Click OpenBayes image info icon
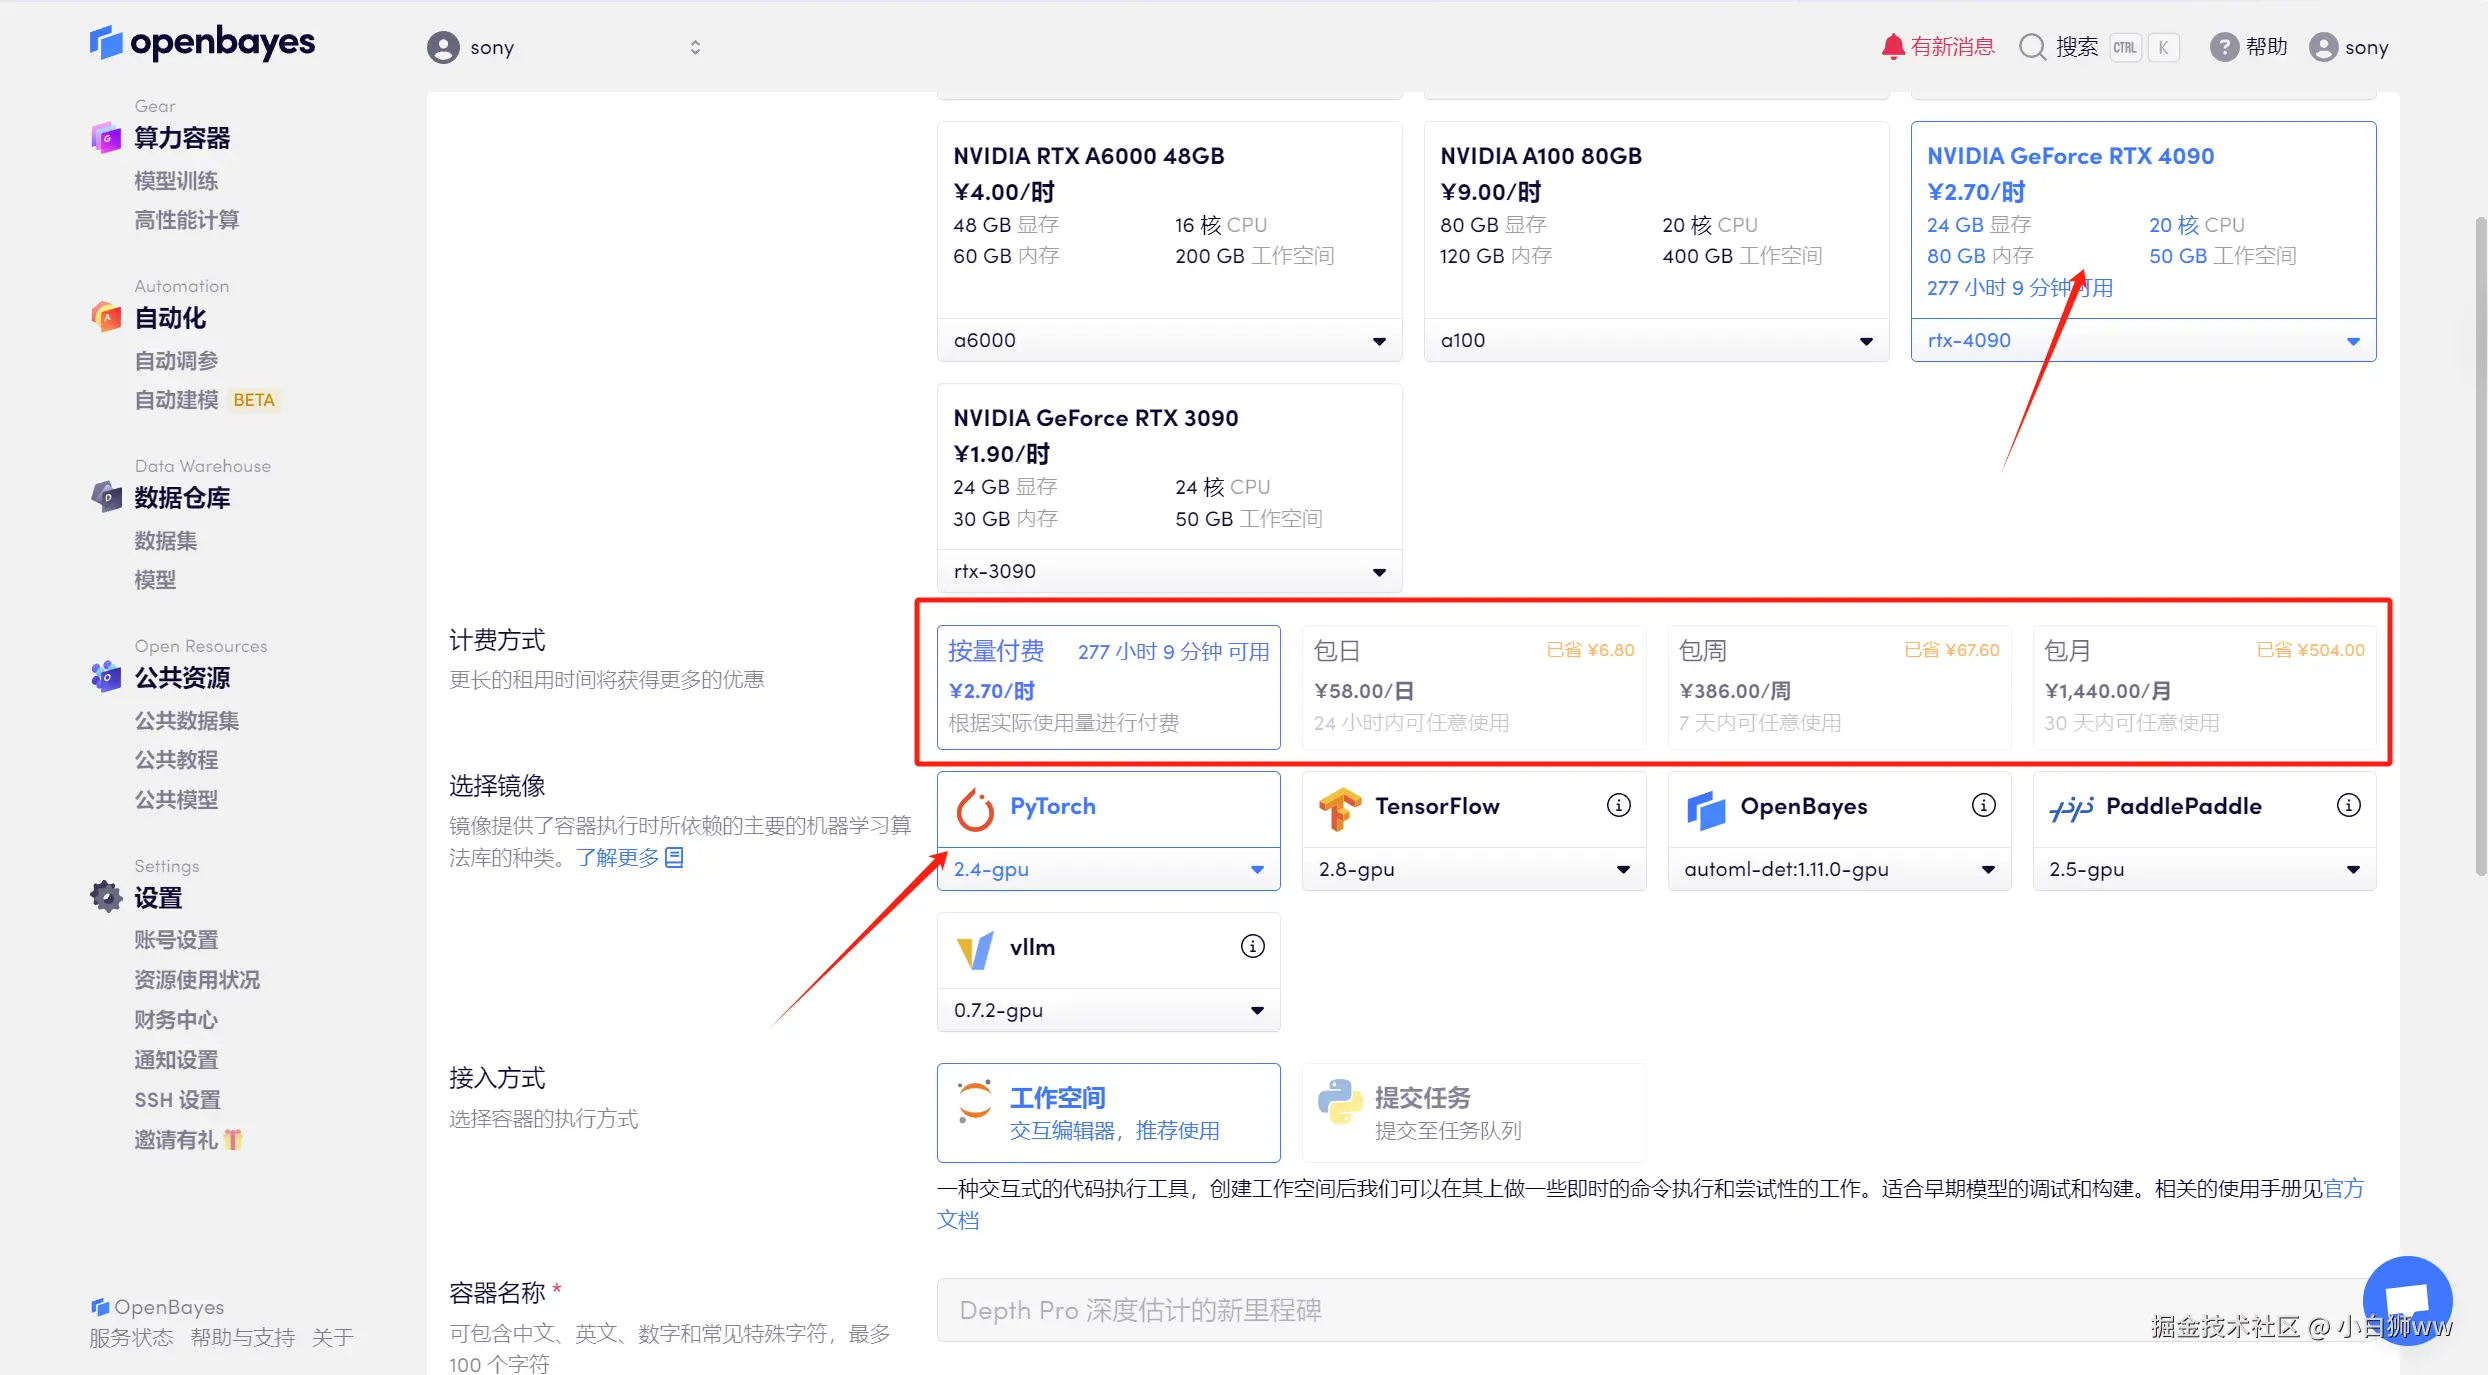Viewport: 2488px width, 1375px height. click(x=1983, y=805)
